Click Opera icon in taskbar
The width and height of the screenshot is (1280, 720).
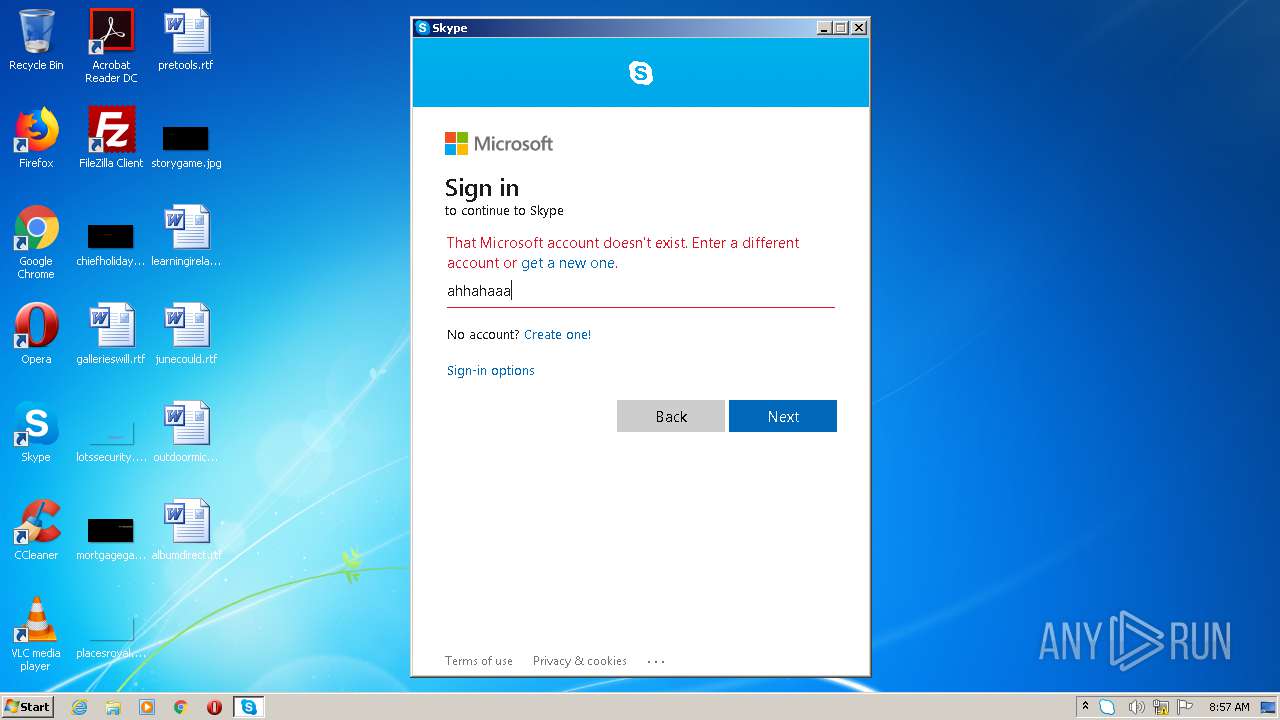coord(214,707)
